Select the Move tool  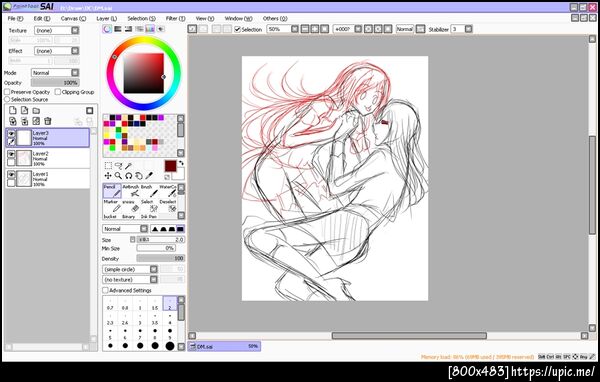[x=108, y=176]
